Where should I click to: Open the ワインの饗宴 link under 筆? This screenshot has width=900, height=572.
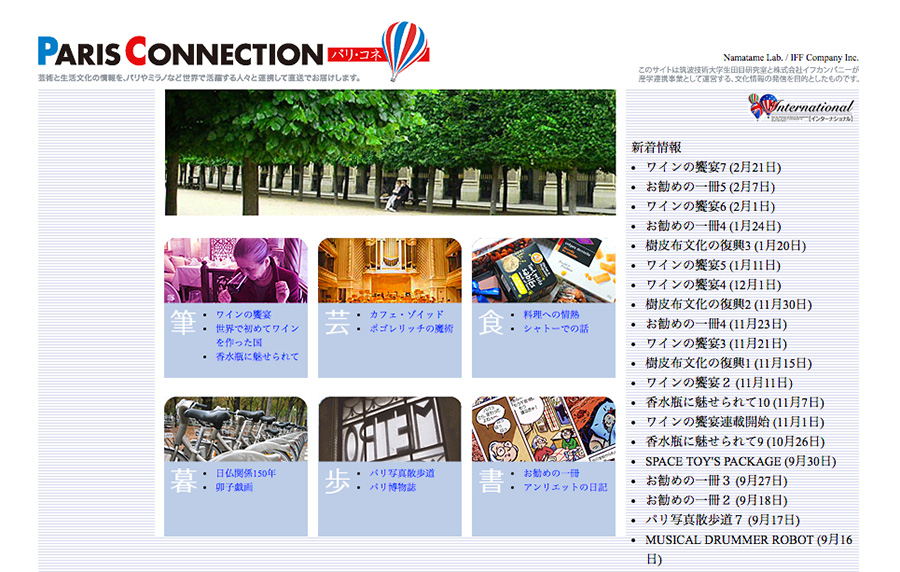243,314
